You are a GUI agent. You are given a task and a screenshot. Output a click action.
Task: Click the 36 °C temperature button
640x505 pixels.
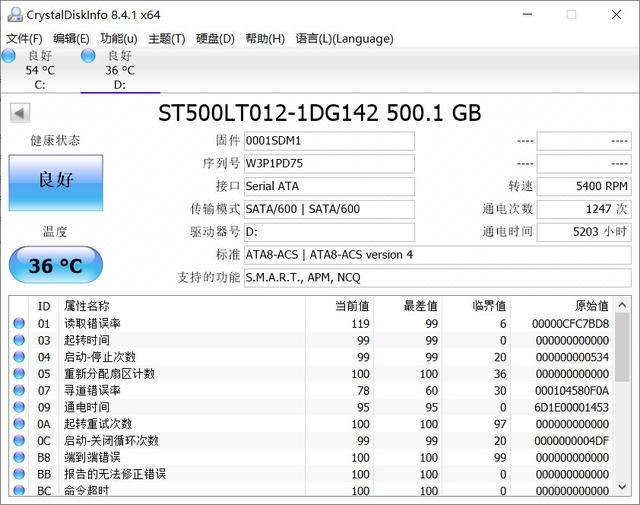[x=56, y=266]
